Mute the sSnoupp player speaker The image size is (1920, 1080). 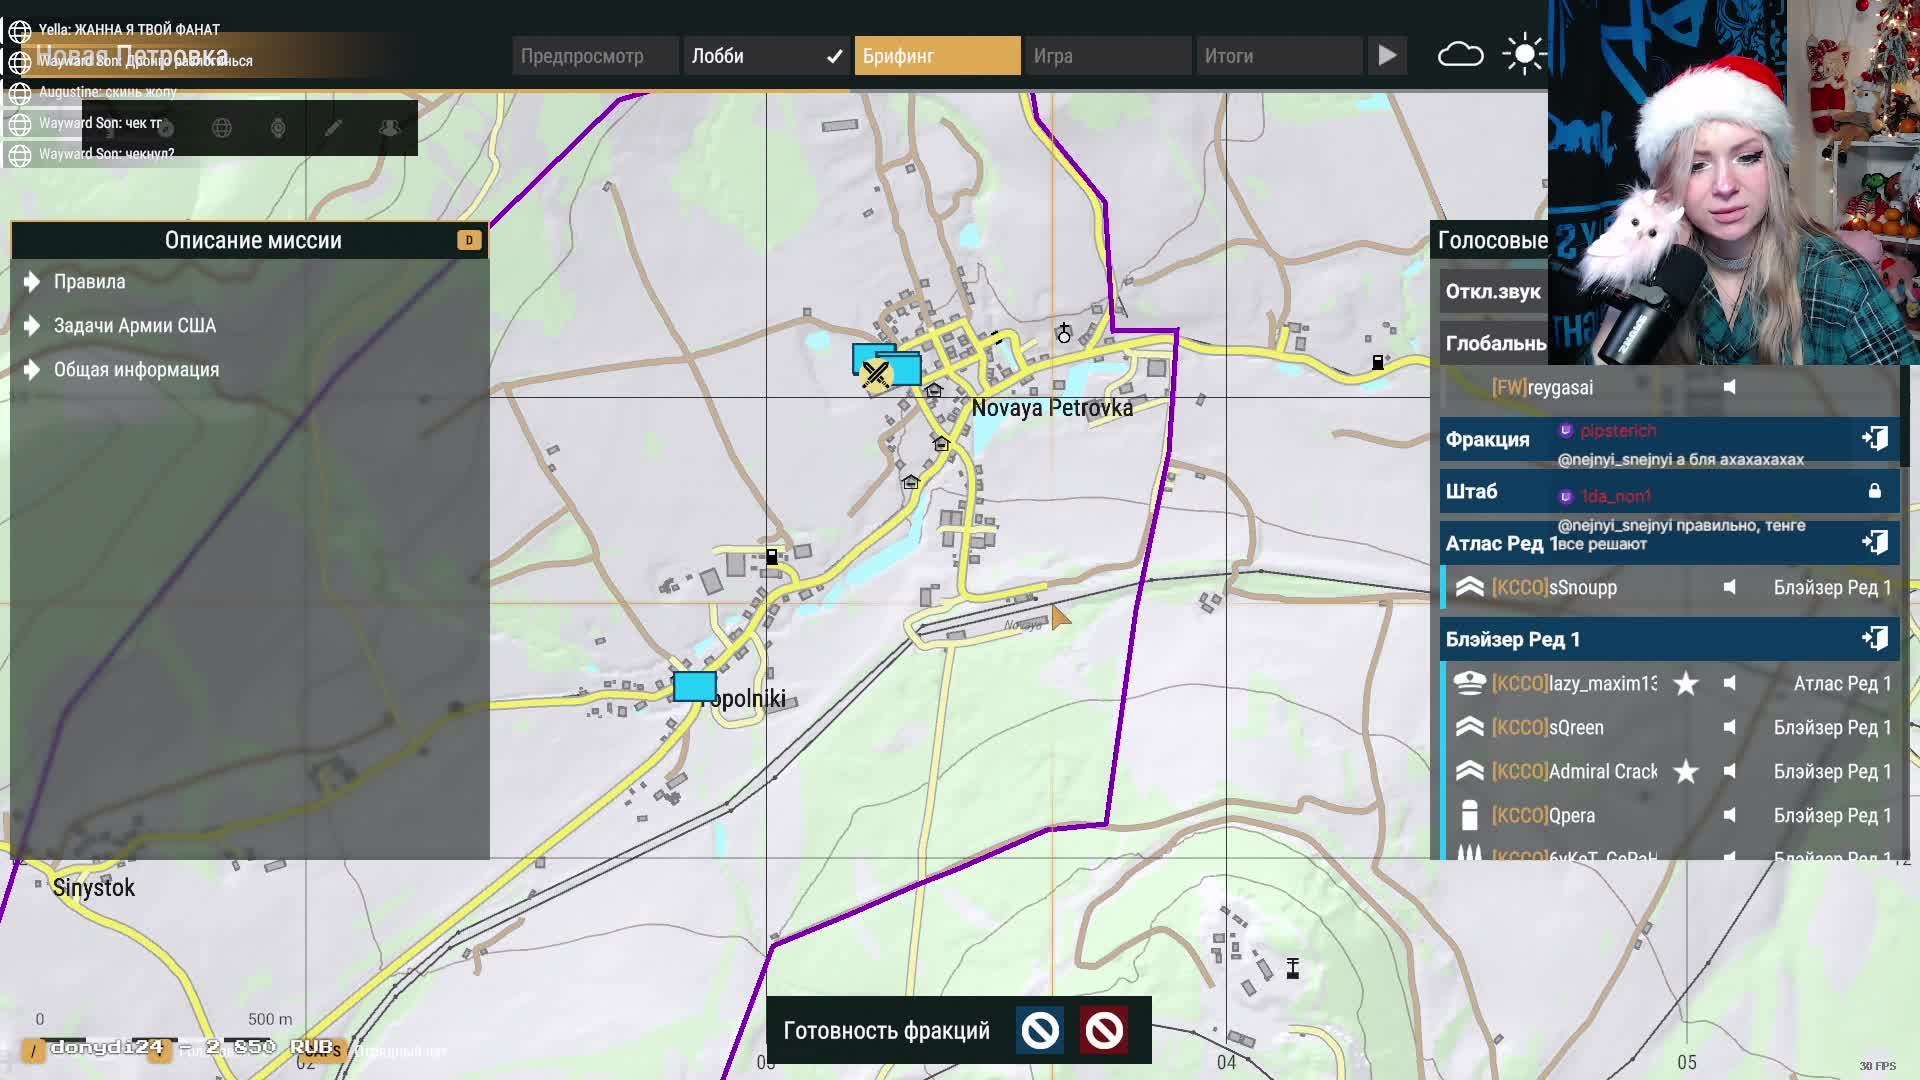point(1729,588)
